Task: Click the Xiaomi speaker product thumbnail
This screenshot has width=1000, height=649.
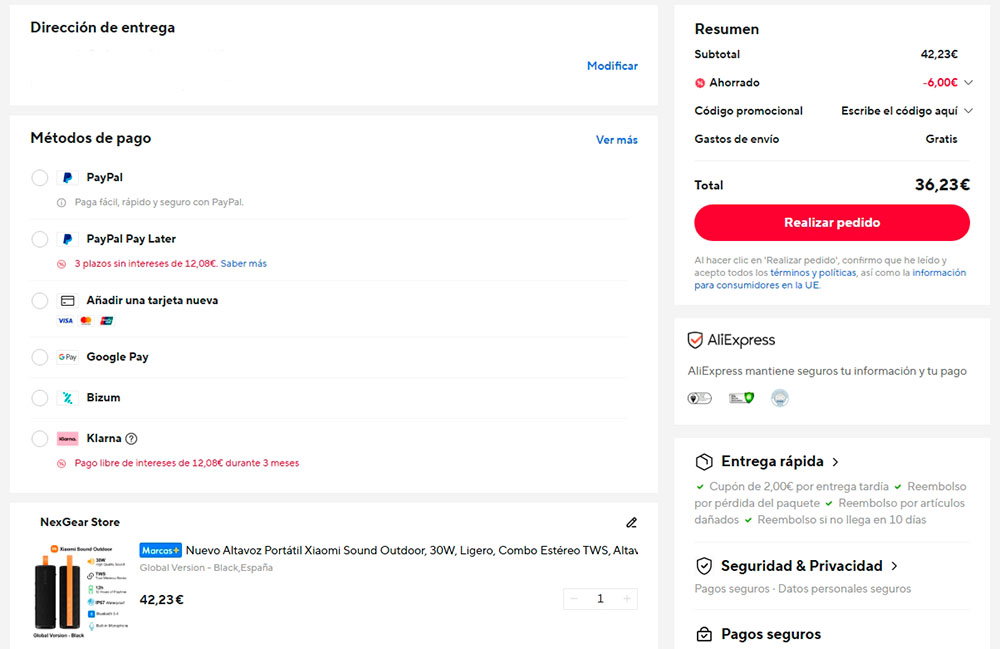Action: [x=80, y=591]
